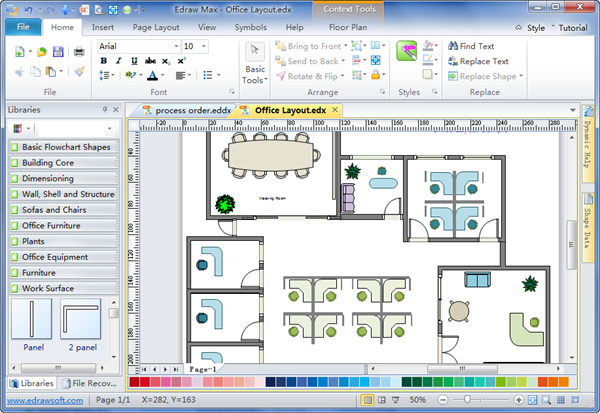
Task: Pin the Libraries panel
Action: 104,109
